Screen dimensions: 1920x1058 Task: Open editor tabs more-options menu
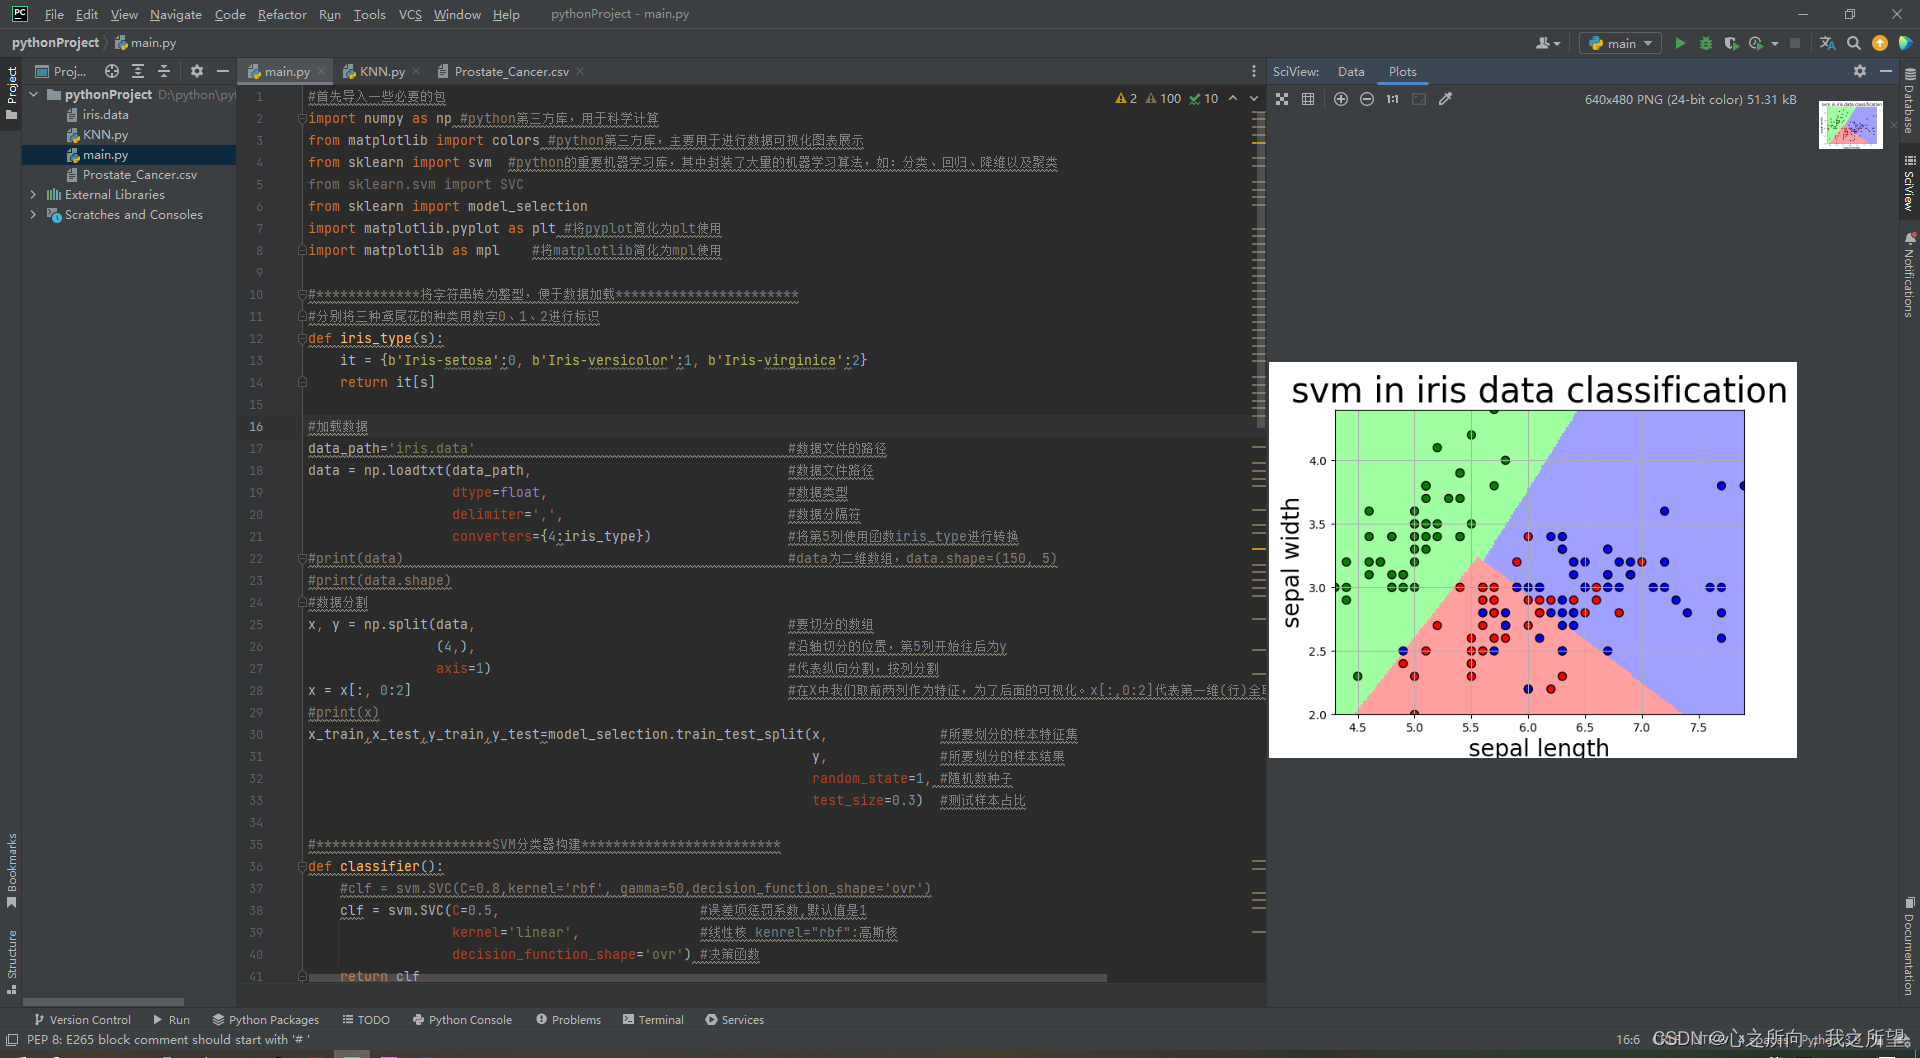[x=1254, y=71]
